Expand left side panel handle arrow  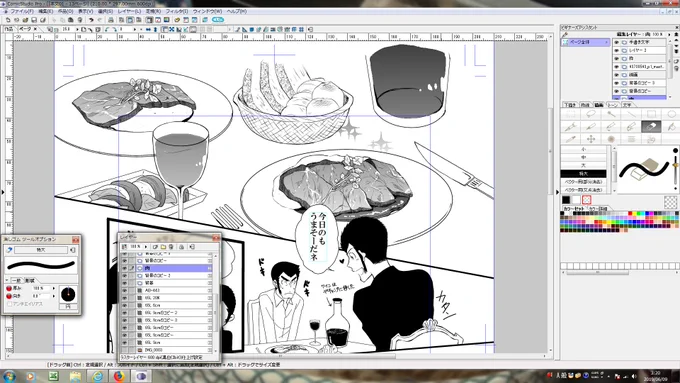pos(3,192)
